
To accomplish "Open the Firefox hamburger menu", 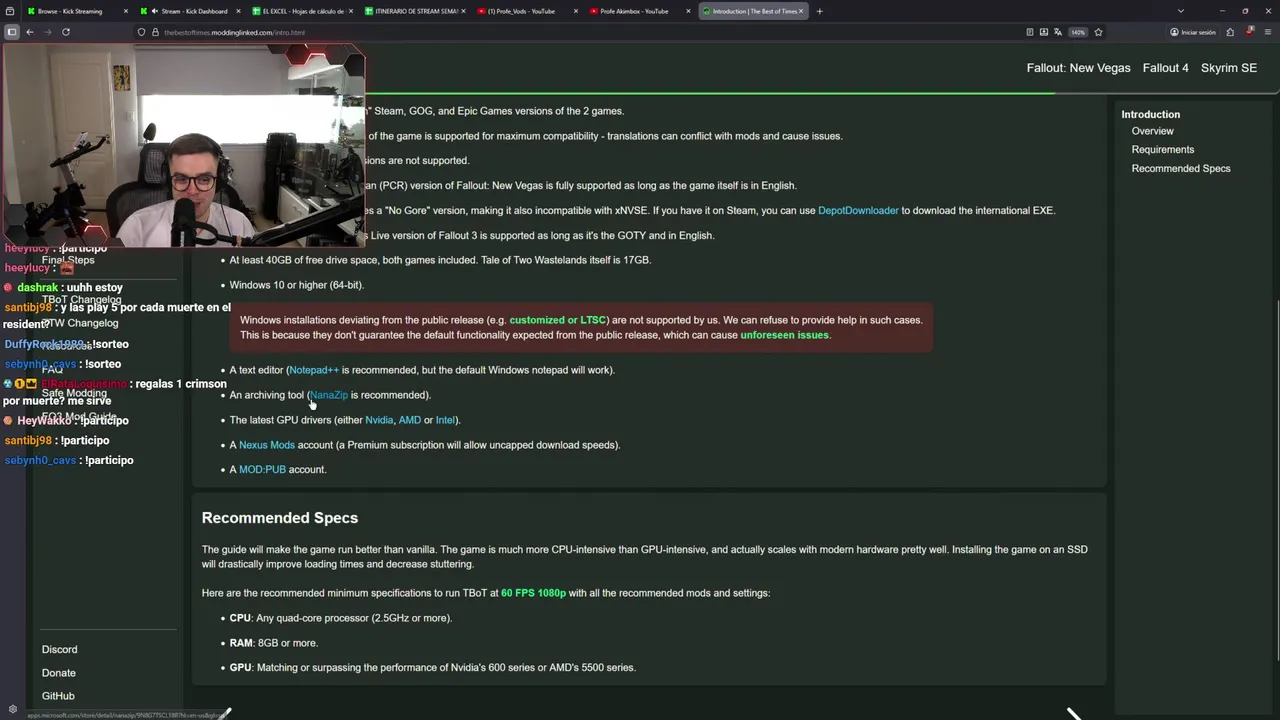I will click(x=1267, y=32).
